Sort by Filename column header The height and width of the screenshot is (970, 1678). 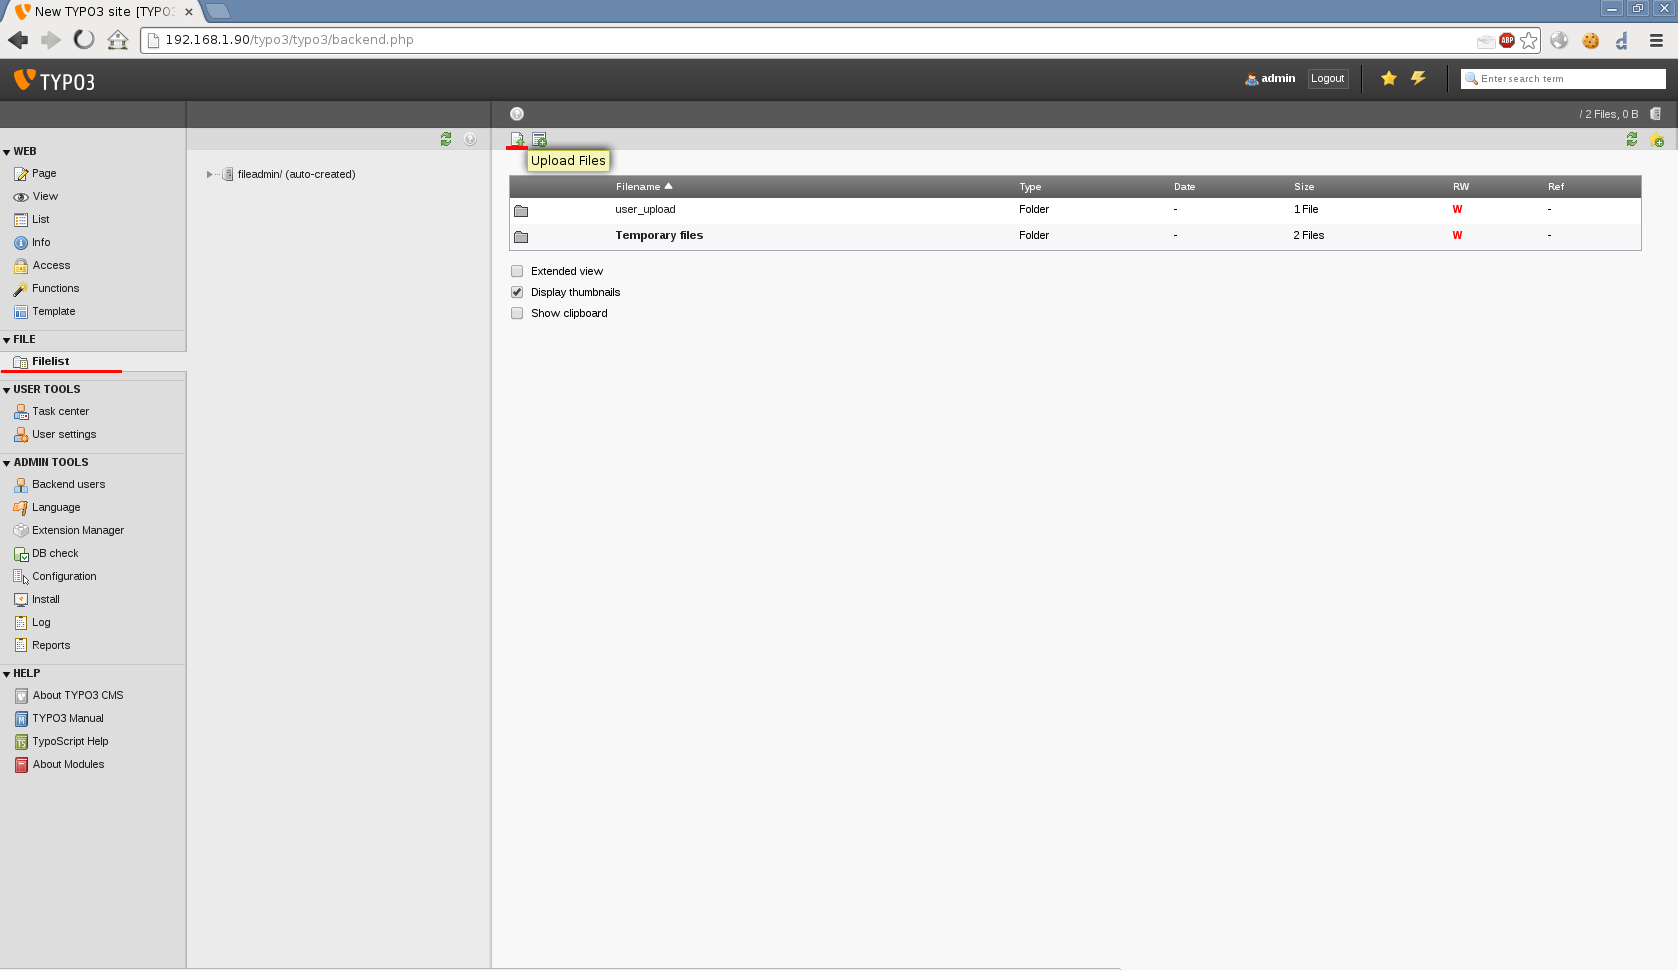tap(638, 187)
